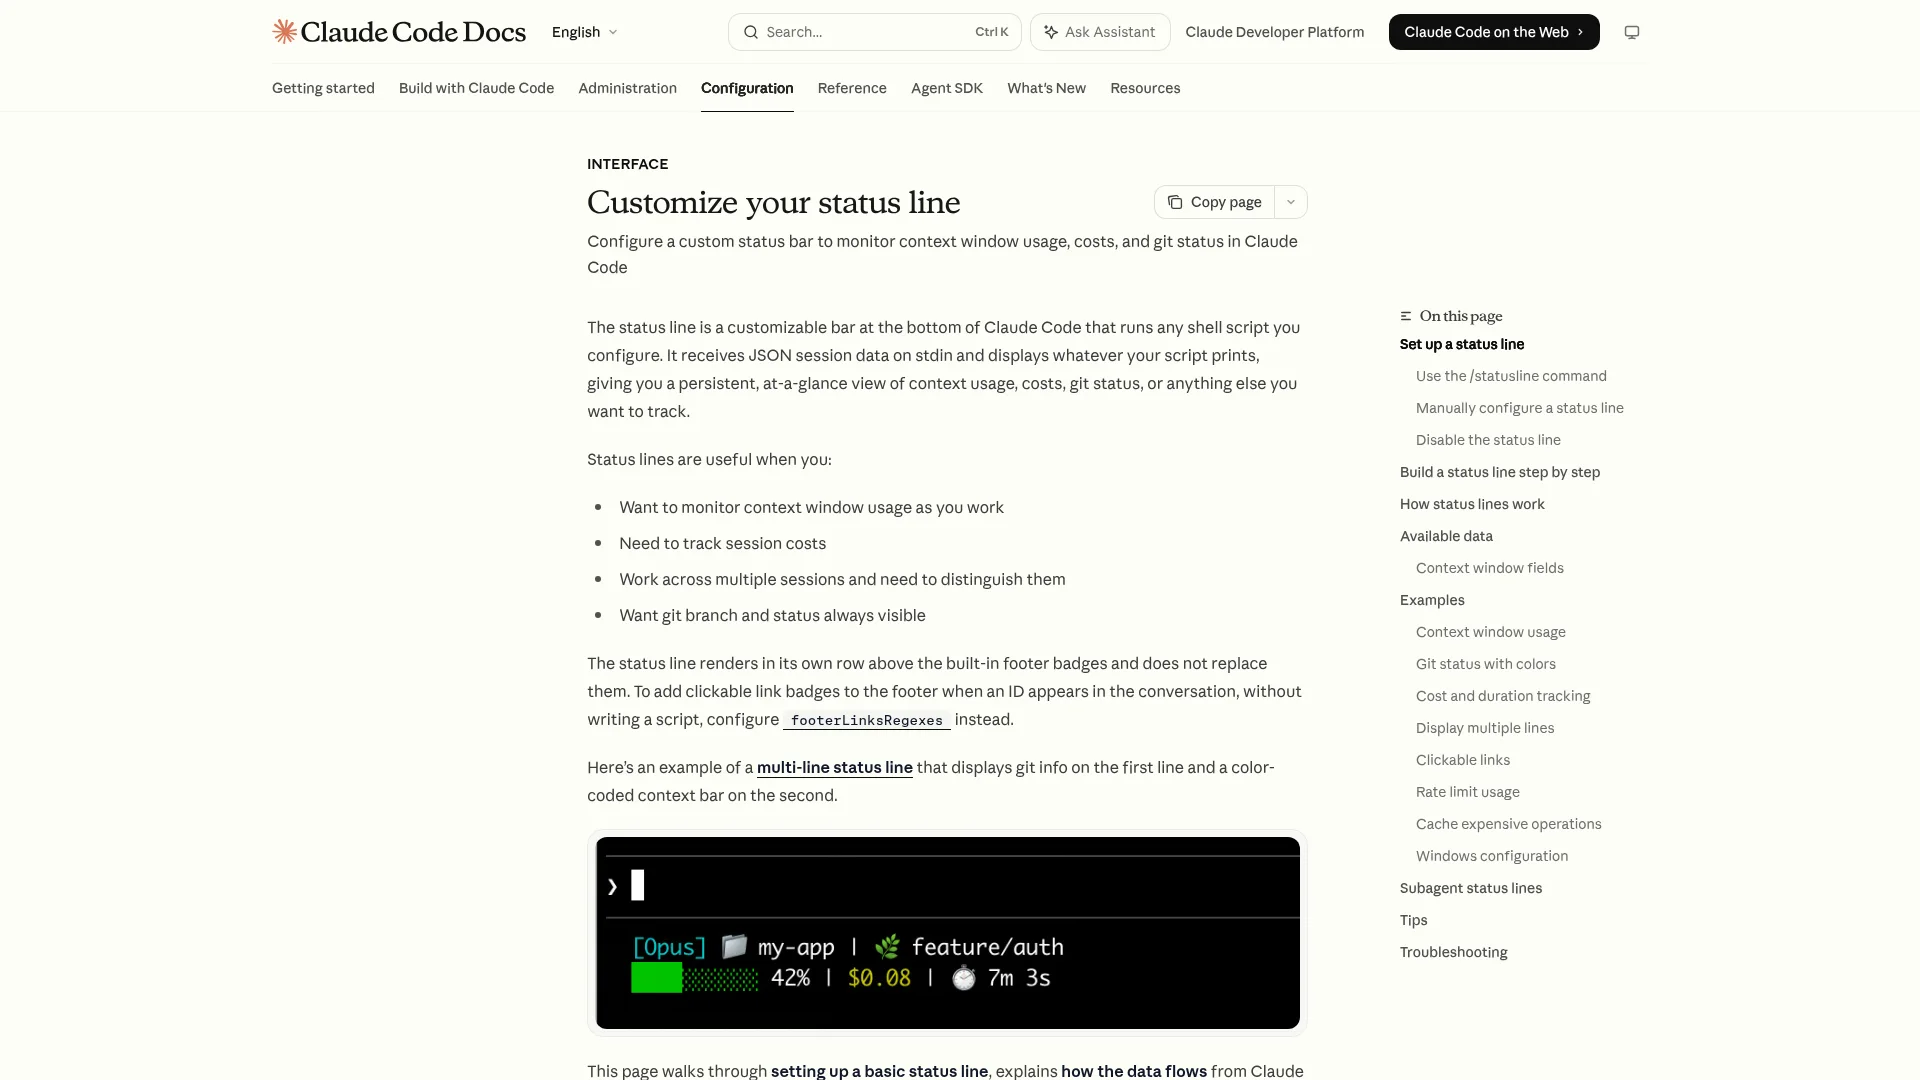
Task: Click the Ask Assistant button
Action: click(1100, 32)
